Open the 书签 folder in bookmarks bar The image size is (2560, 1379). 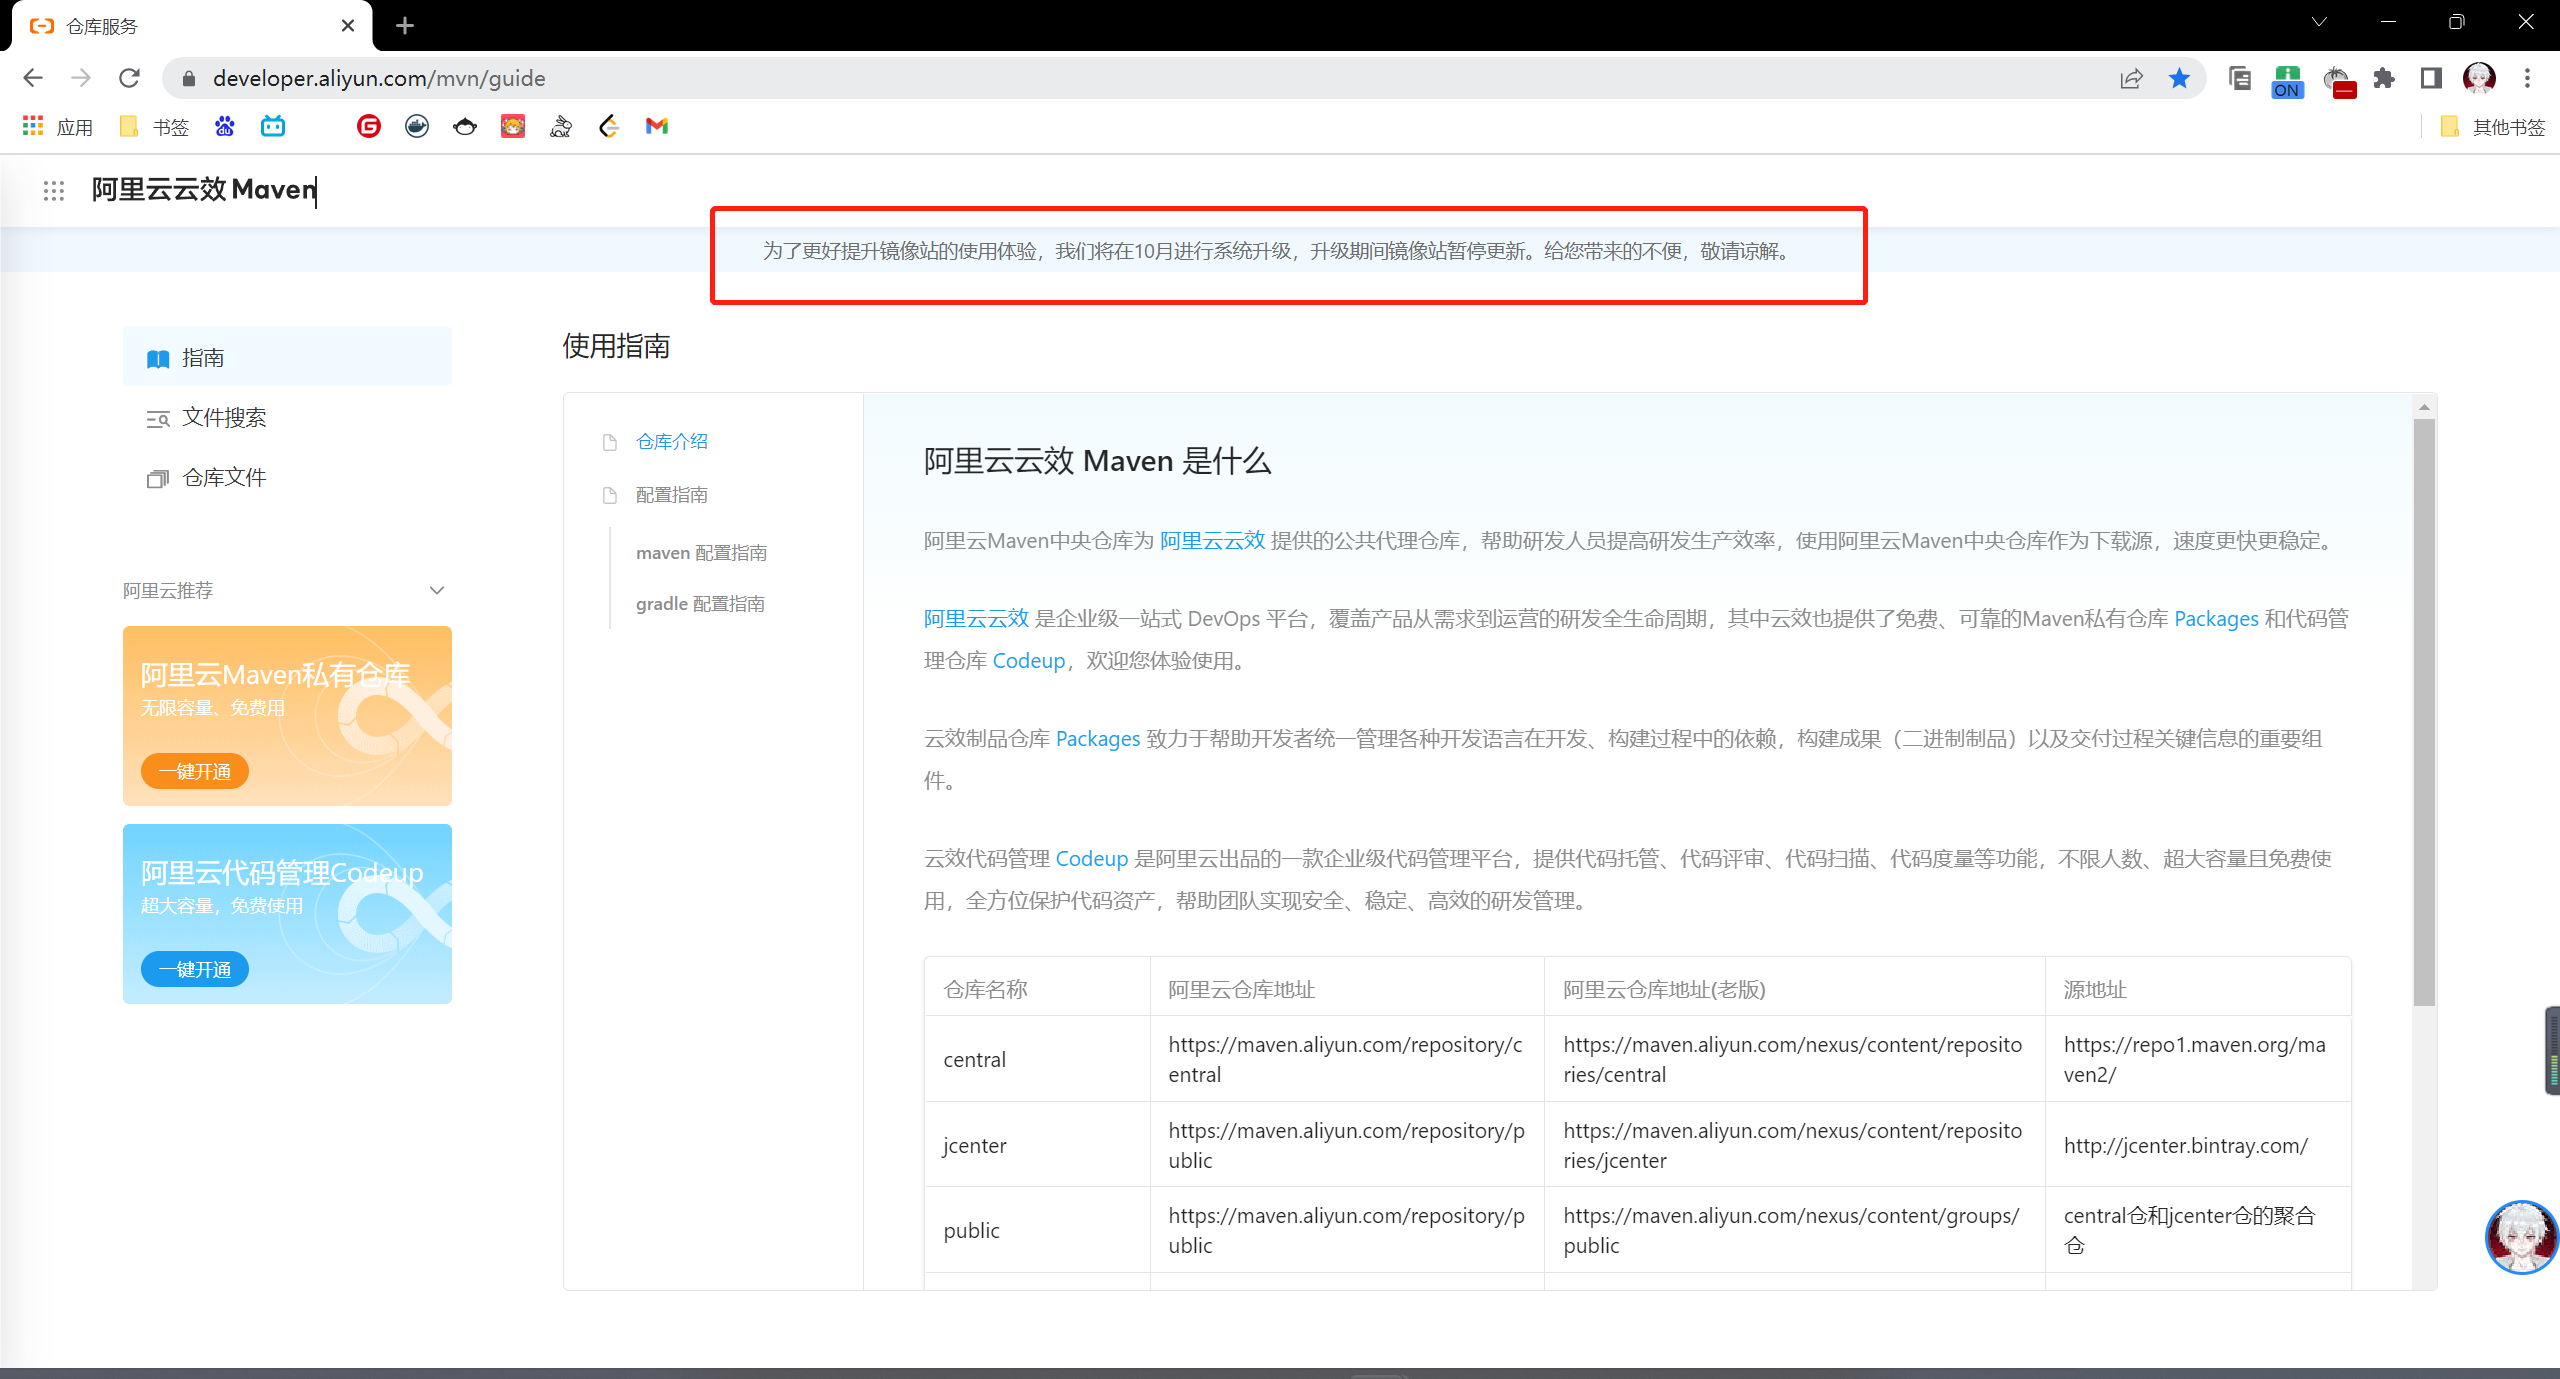click(155, 127)
